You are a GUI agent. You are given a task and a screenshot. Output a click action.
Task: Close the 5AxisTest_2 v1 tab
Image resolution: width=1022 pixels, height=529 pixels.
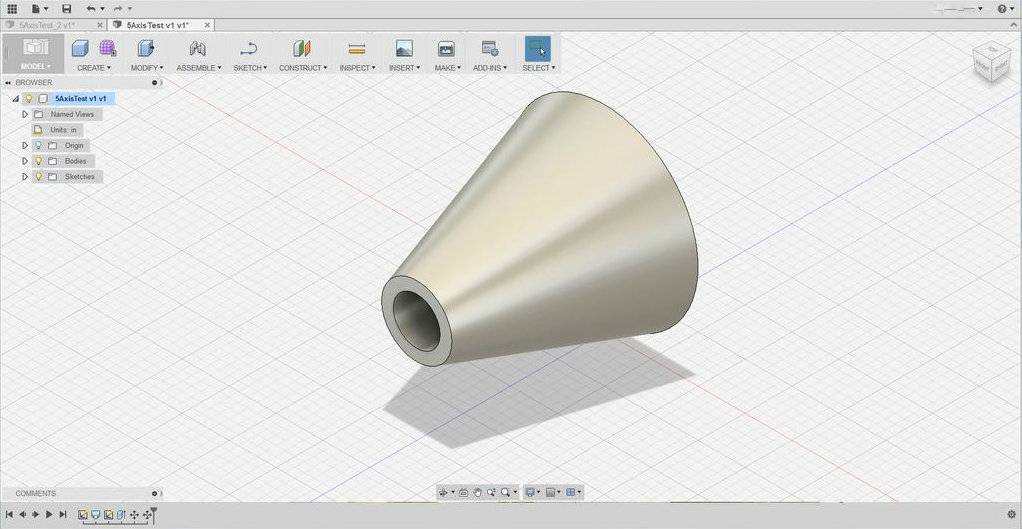pos(100,25)
